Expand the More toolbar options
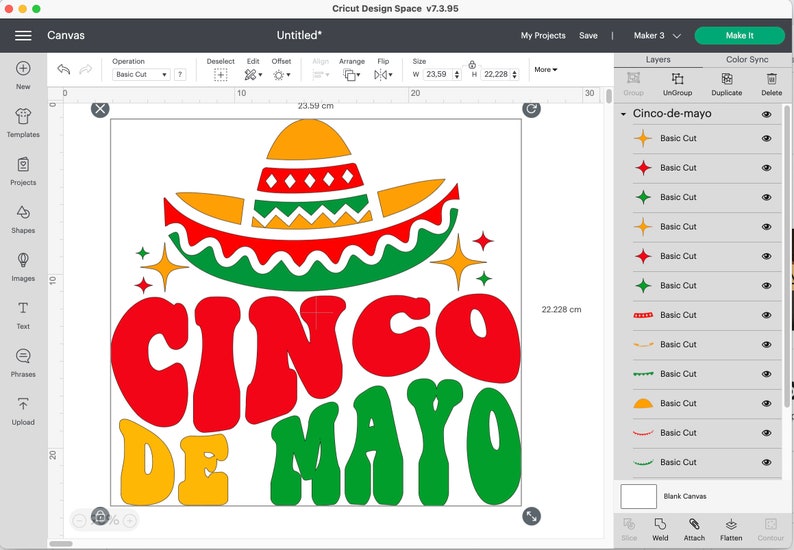 pos(545,69)
